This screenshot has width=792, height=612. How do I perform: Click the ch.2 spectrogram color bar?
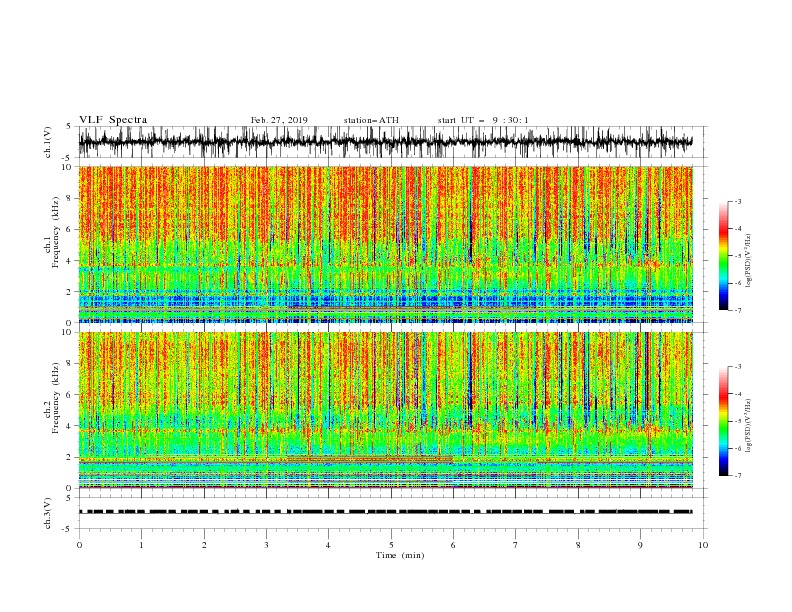723,421
